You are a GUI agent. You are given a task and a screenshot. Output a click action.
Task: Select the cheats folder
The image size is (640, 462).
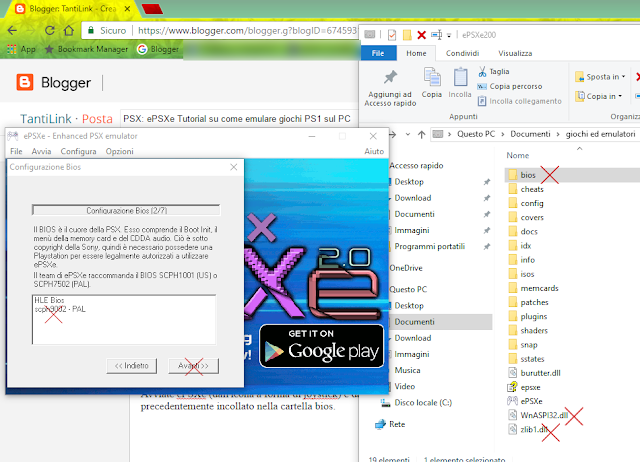[526, 189]
